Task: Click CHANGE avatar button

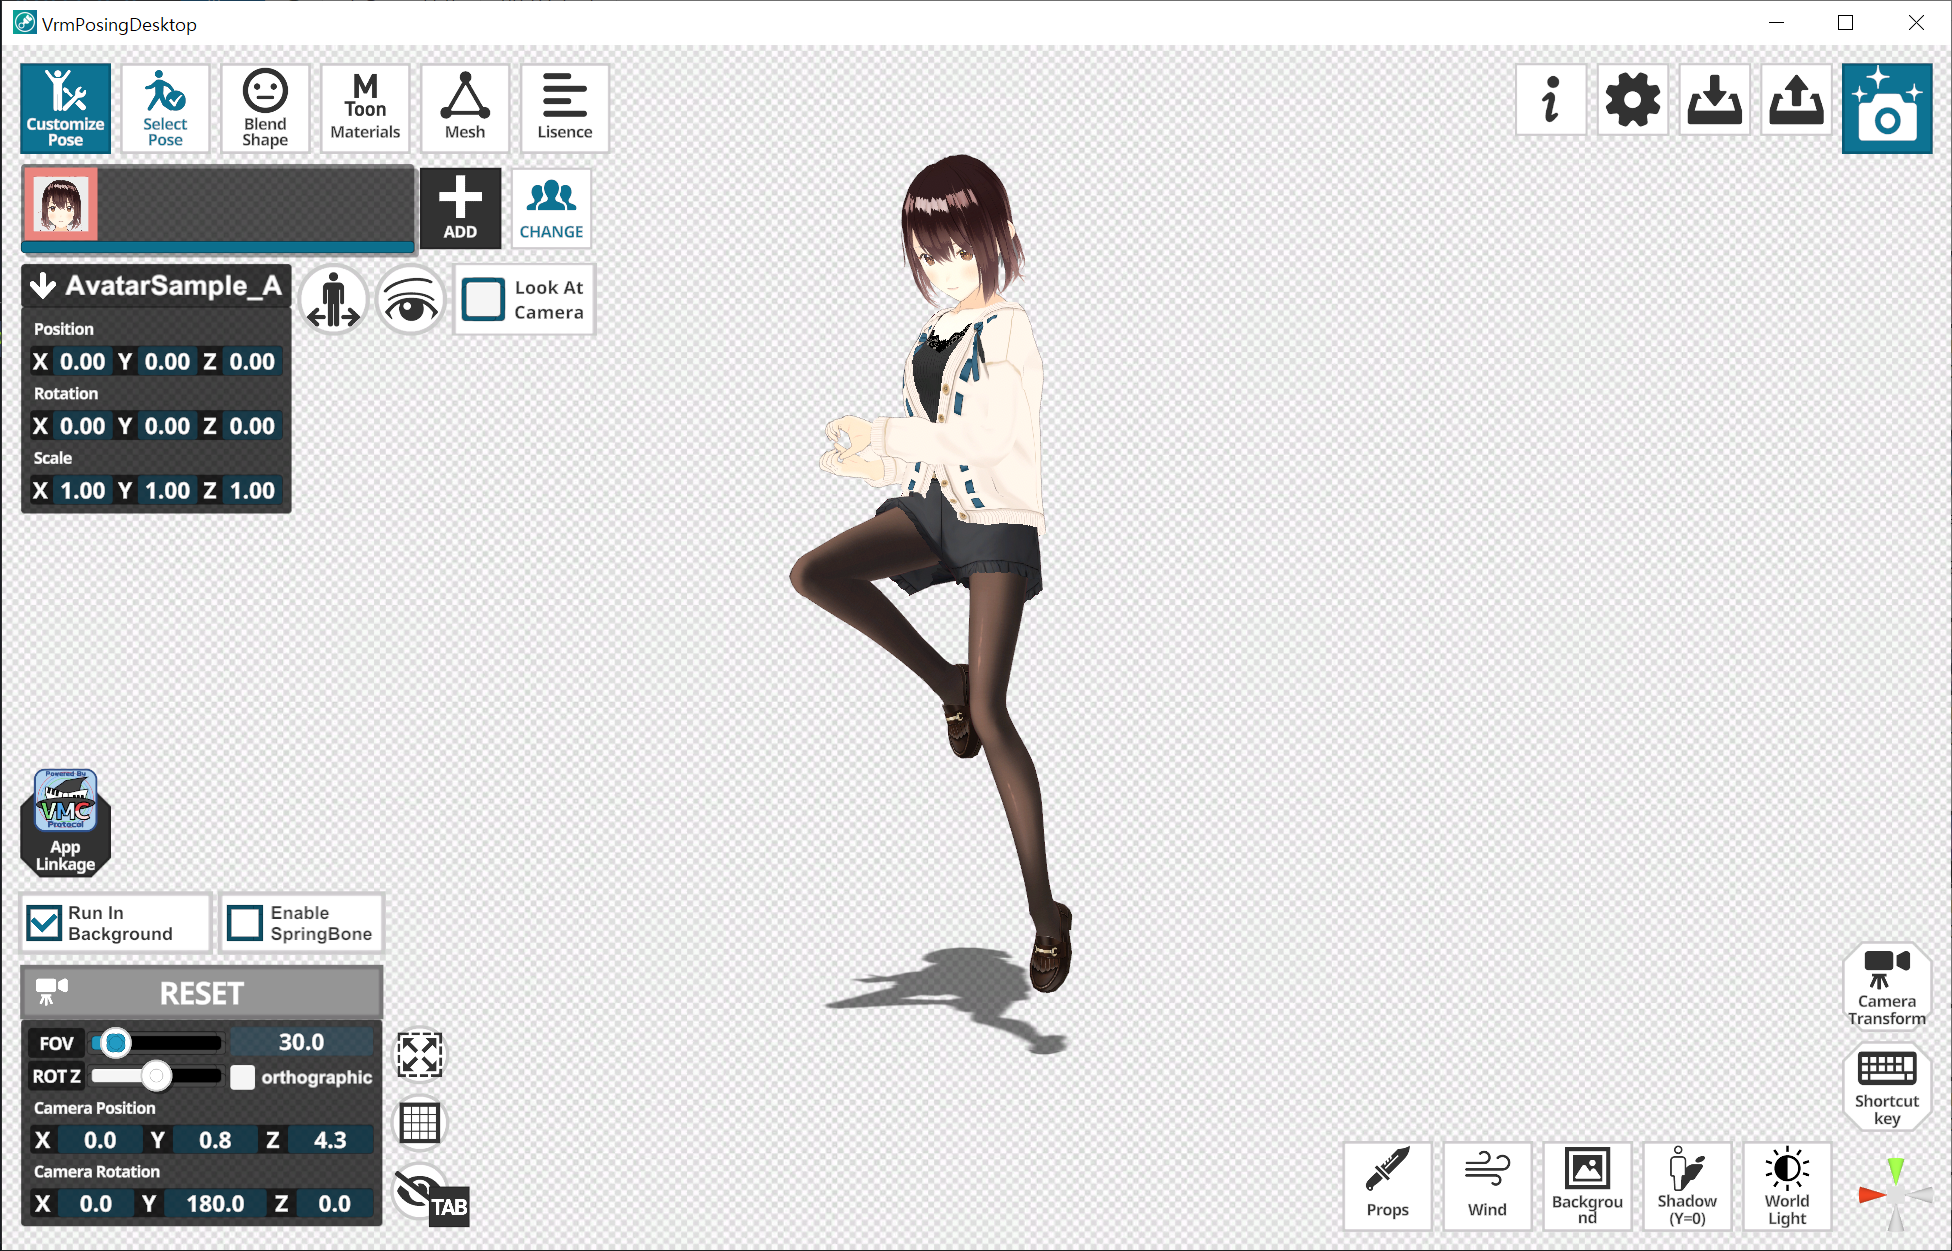Action: tap(551, 208)
